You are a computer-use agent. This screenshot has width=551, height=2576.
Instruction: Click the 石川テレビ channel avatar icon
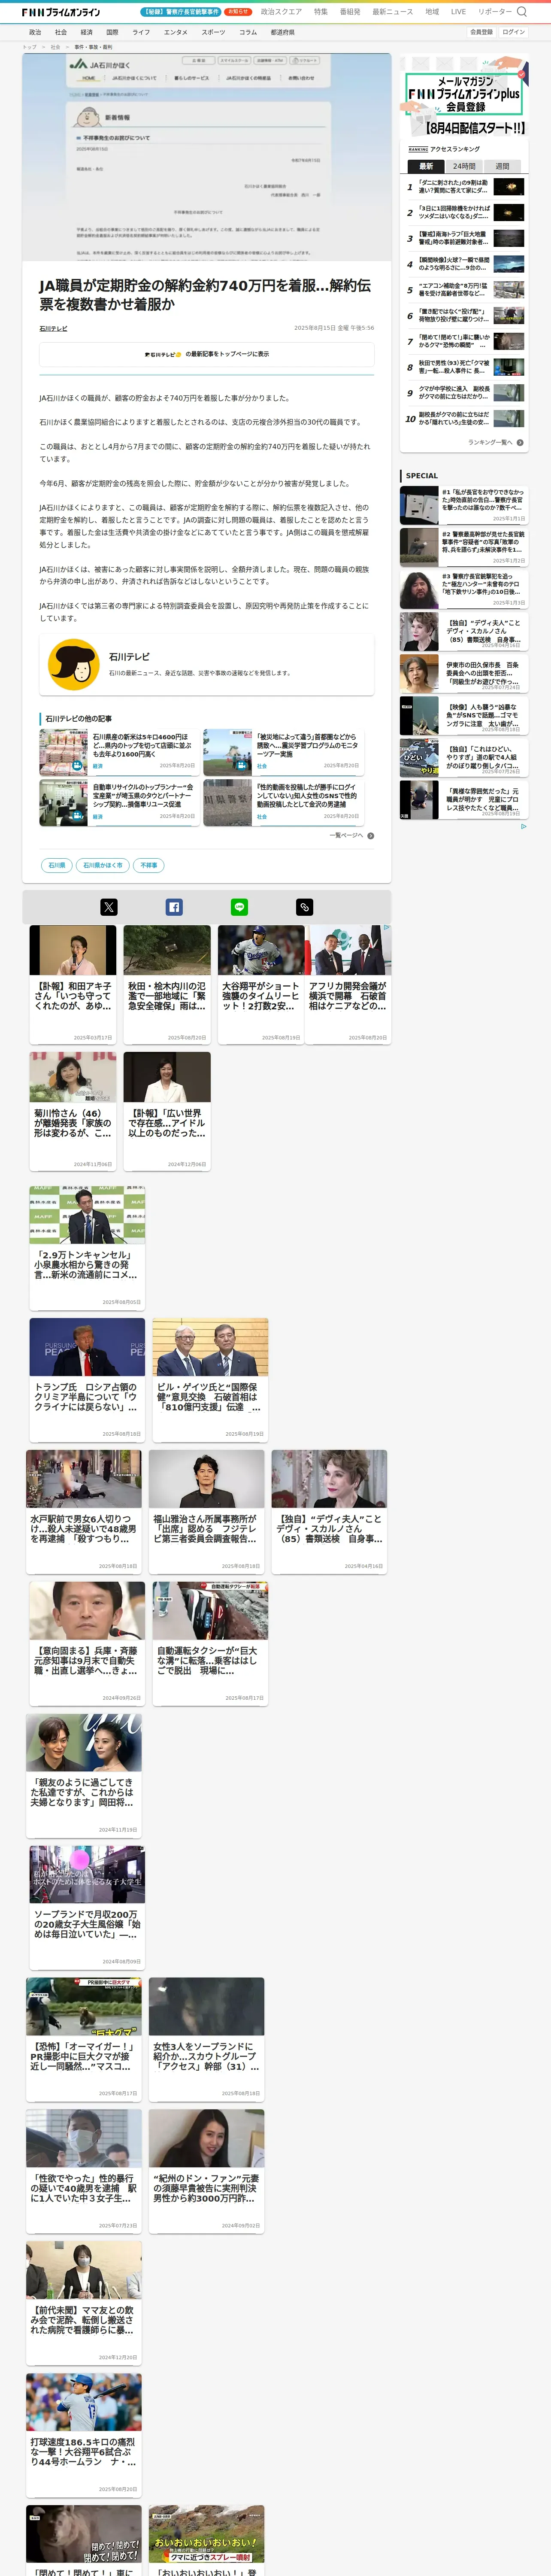point(74,665)
